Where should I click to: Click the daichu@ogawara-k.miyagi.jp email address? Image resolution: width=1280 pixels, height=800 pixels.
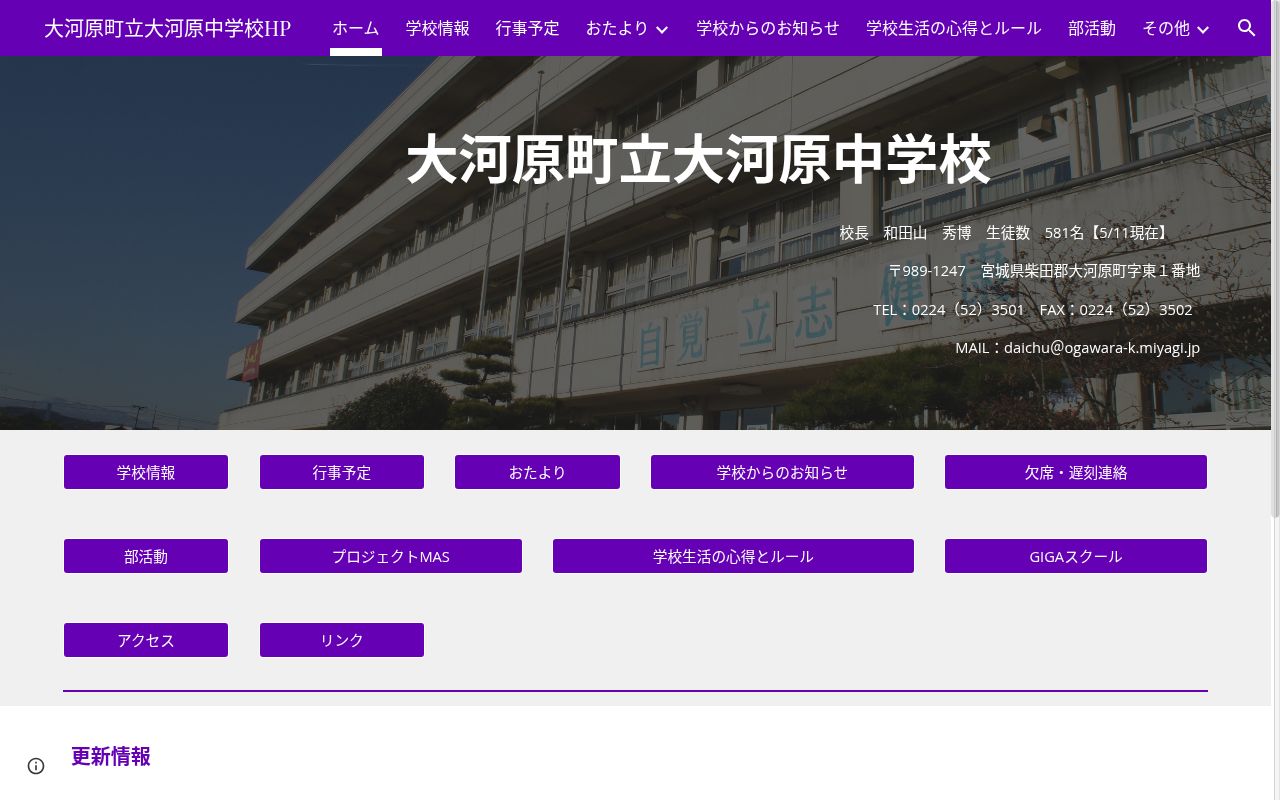click(1102, 348)
